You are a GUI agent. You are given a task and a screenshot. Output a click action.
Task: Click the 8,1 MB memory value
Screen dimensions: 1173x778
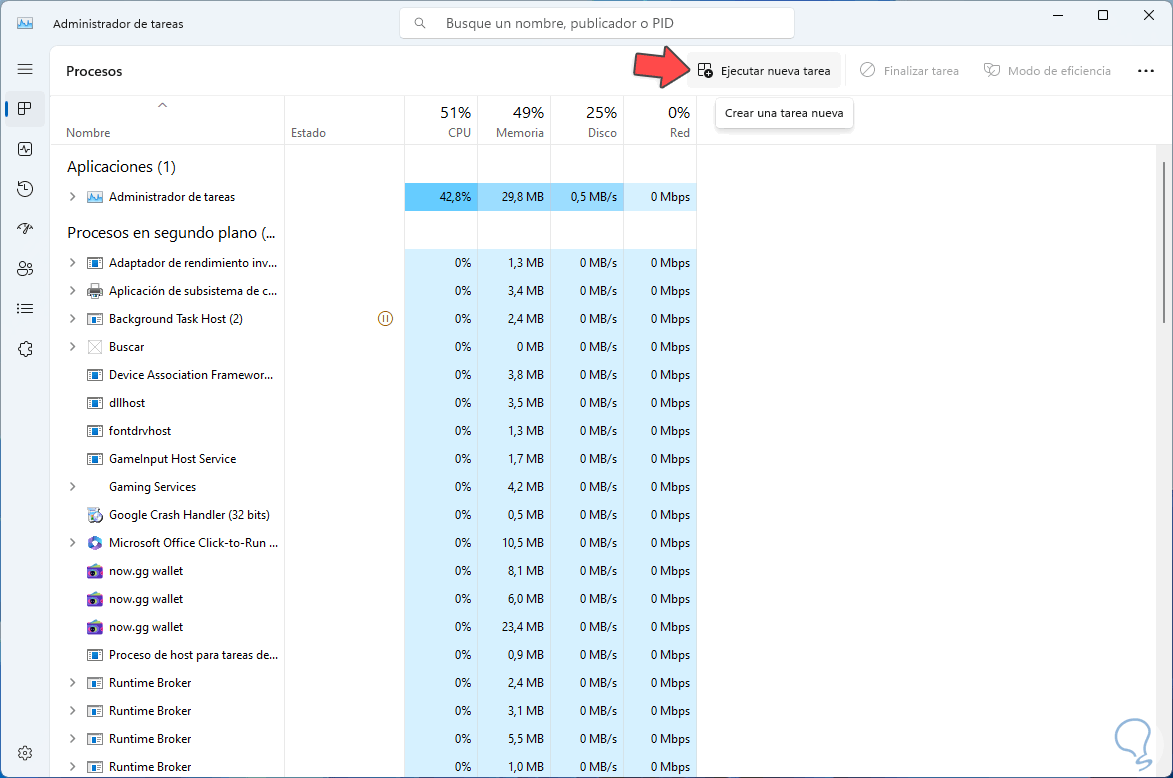[x=525, y=571]
